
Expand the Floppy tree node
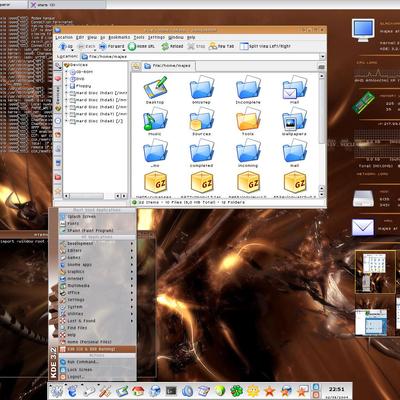pos(66,86)
